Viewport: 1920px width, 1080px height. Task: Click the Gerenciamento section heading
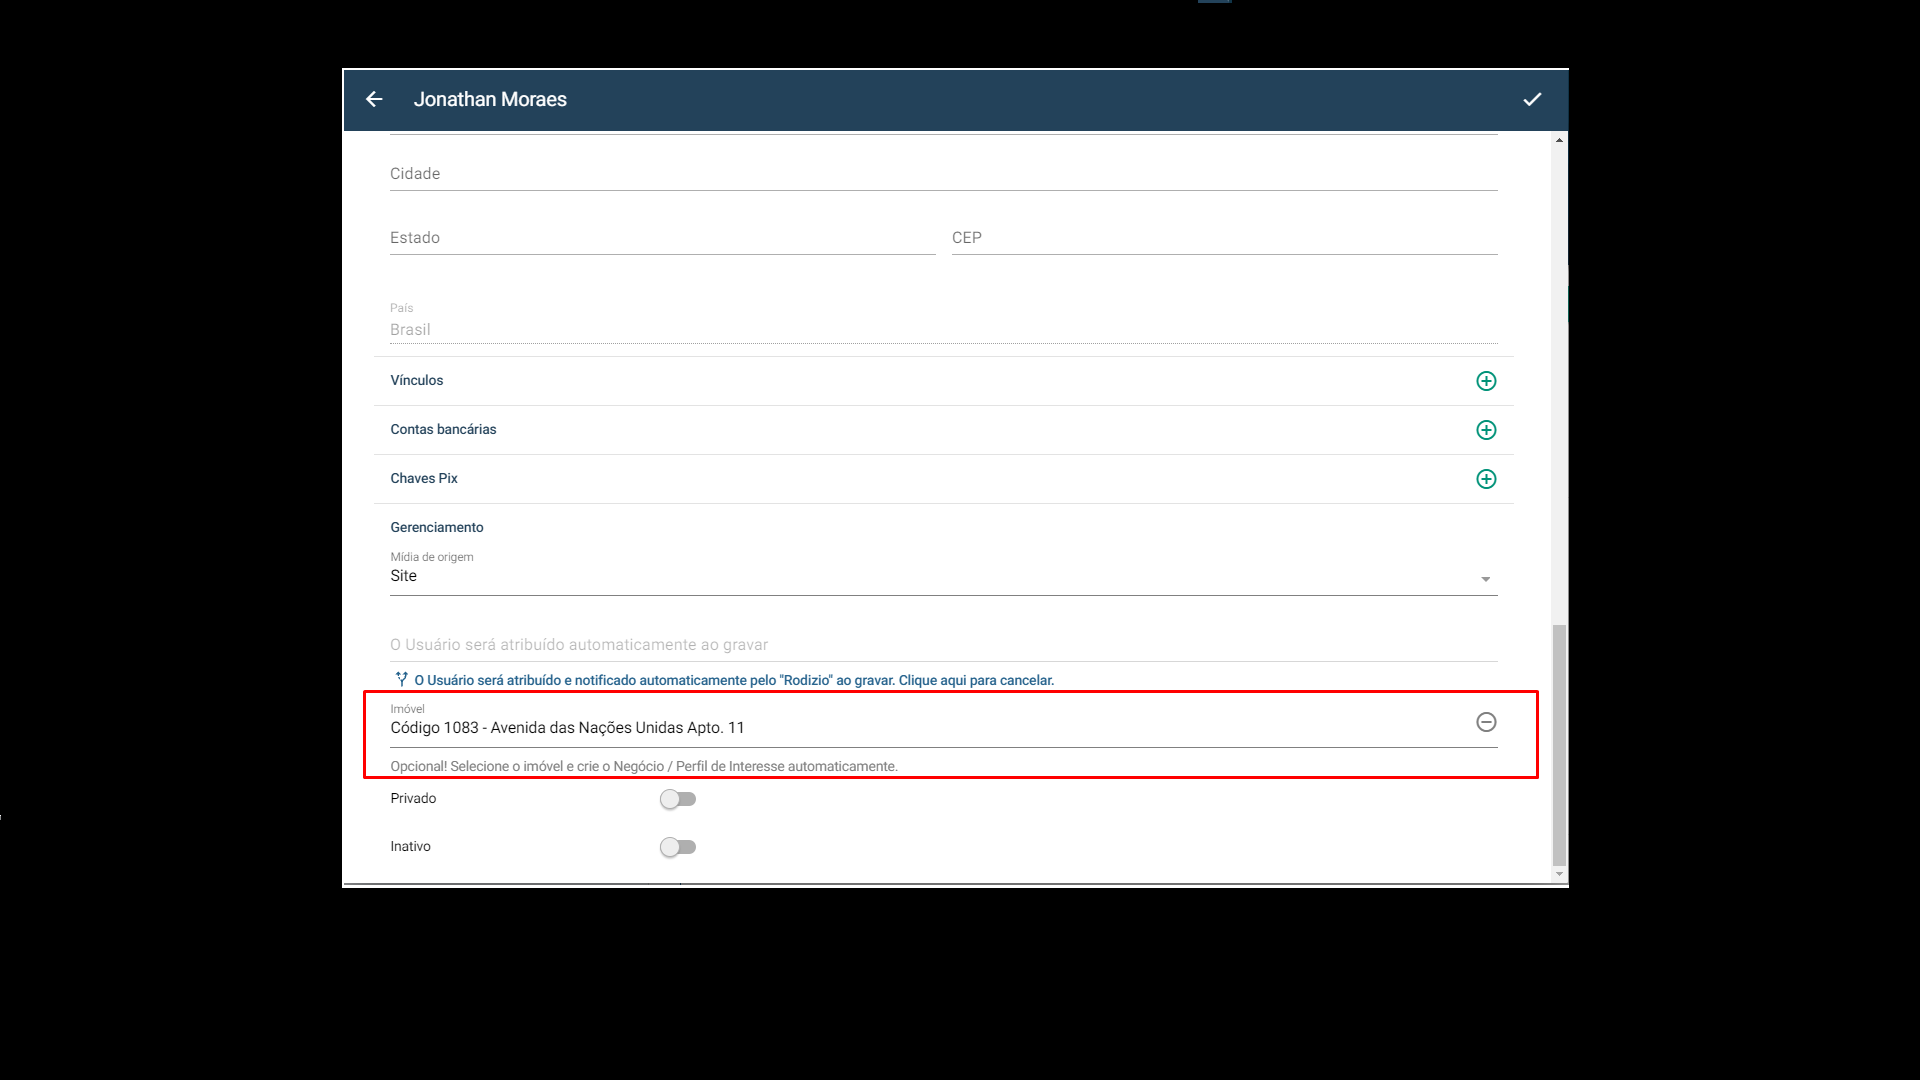tap(437, 527)
